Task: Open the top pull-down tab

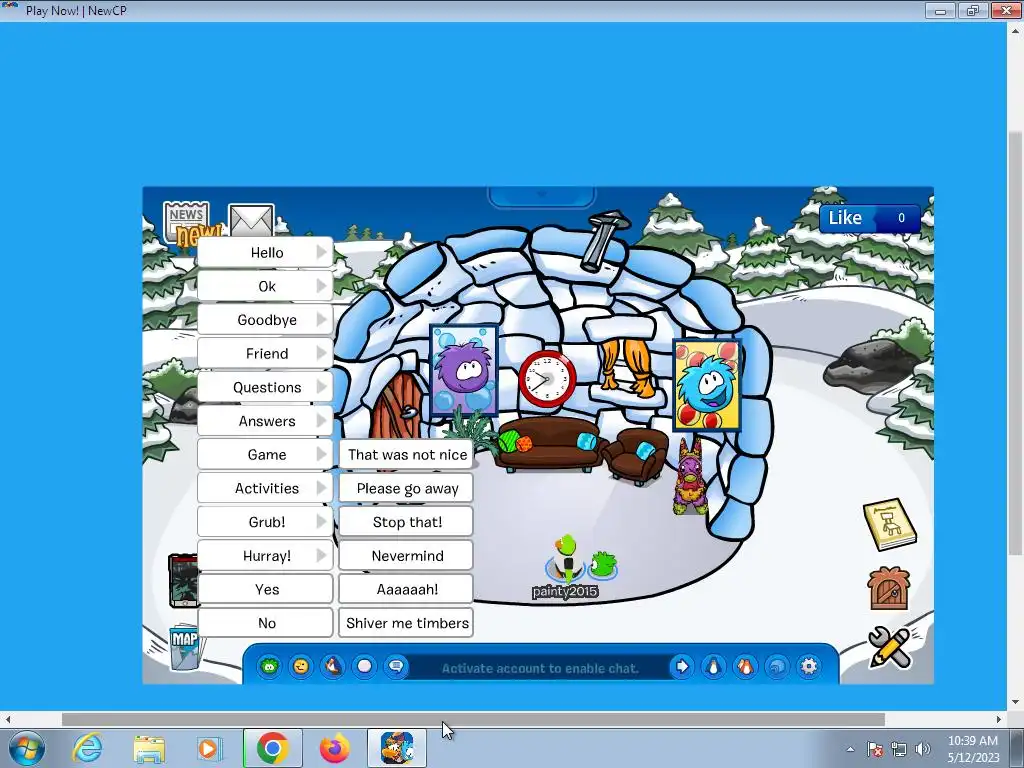Action: click(541, 196)
